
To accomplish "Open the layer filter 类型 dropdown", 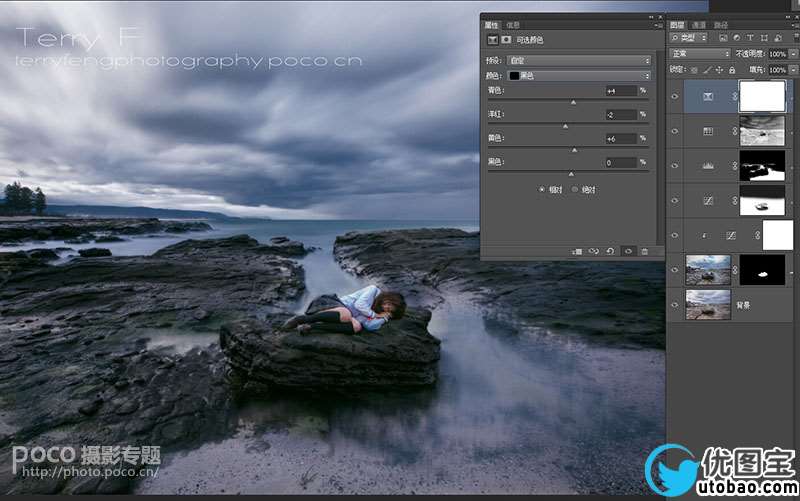I will point(688,38).
